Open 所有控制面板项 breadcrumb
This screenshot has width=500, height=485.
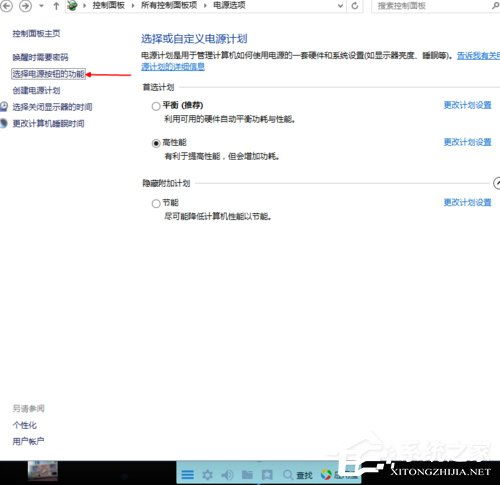(169, 6)
